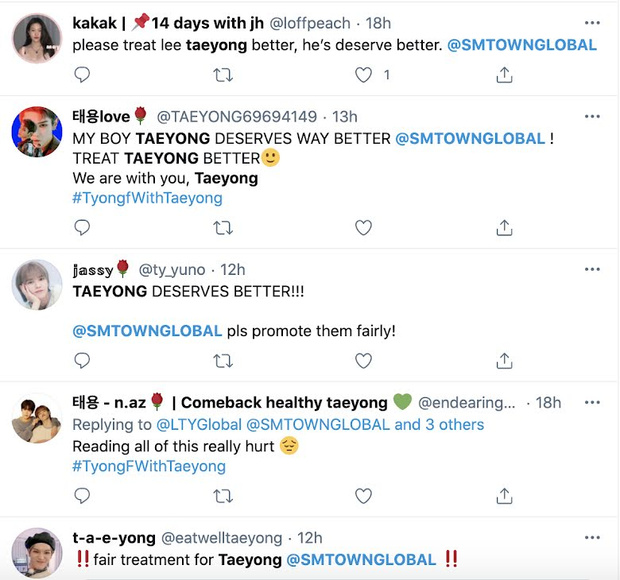
Task: Open more options on jassy's tweet
Action: tap(592, 270)
